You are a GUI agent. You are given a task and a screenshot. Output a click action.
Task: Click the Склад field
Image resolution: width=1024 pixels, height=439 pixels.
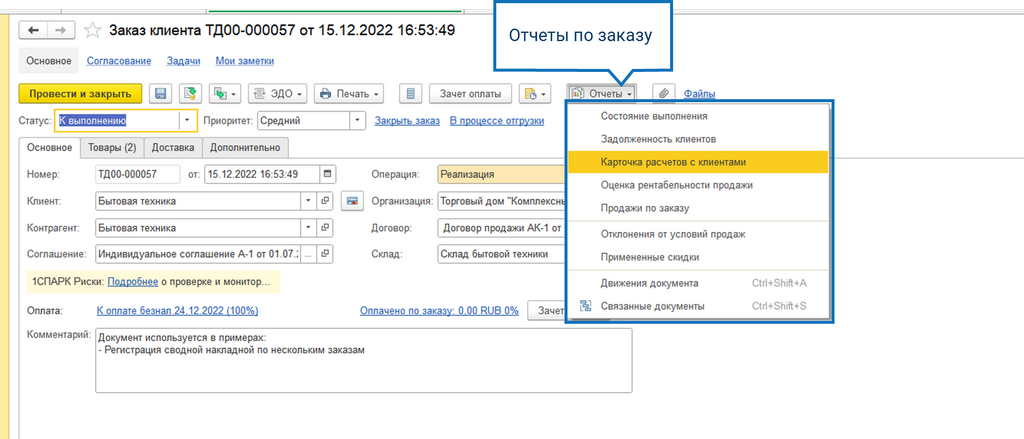[x=502, y=253]
